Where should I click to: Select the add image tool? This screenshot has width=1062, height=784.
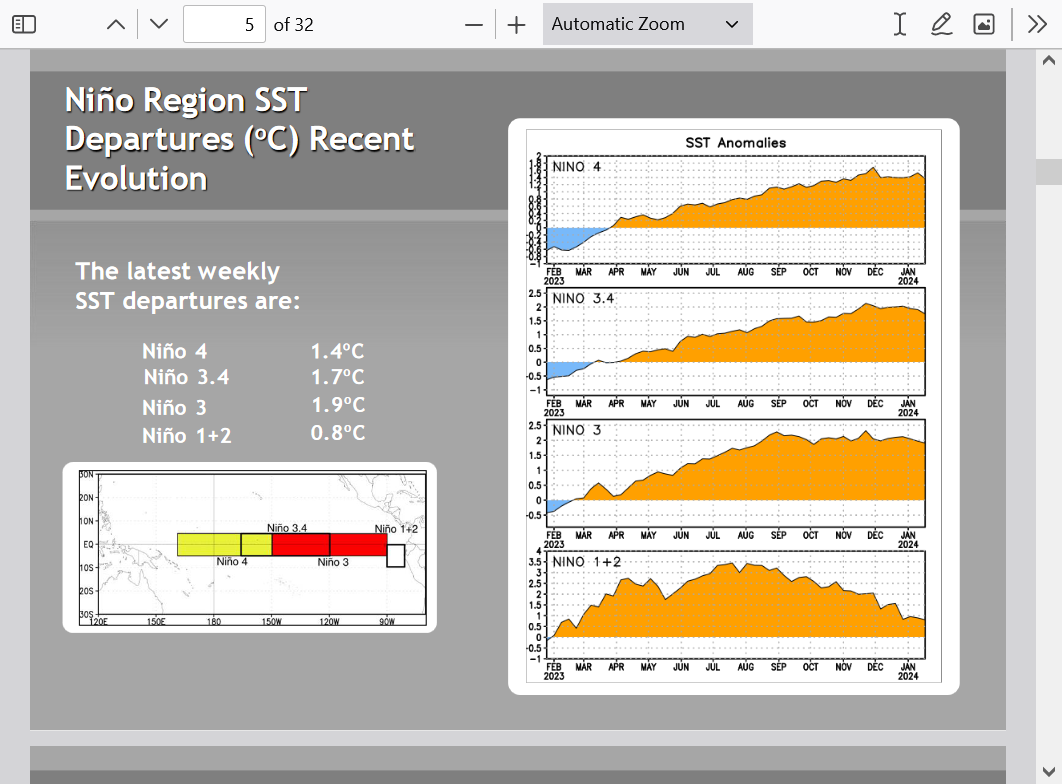point(984,24)
